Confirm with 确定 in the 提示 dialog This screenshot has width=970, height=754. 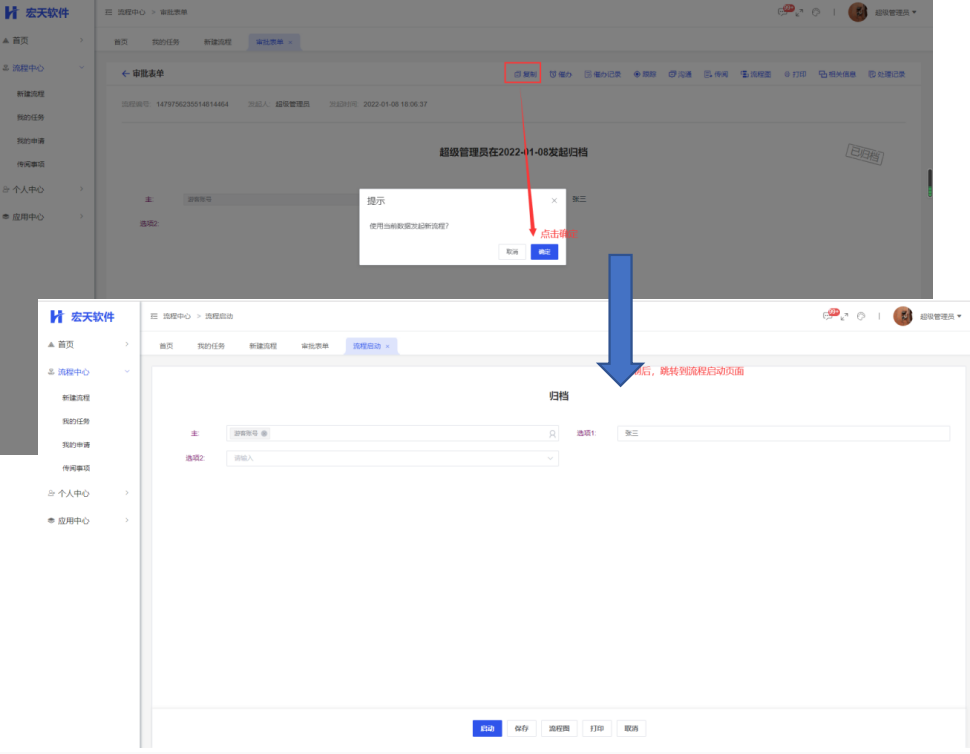coord(544,252)
